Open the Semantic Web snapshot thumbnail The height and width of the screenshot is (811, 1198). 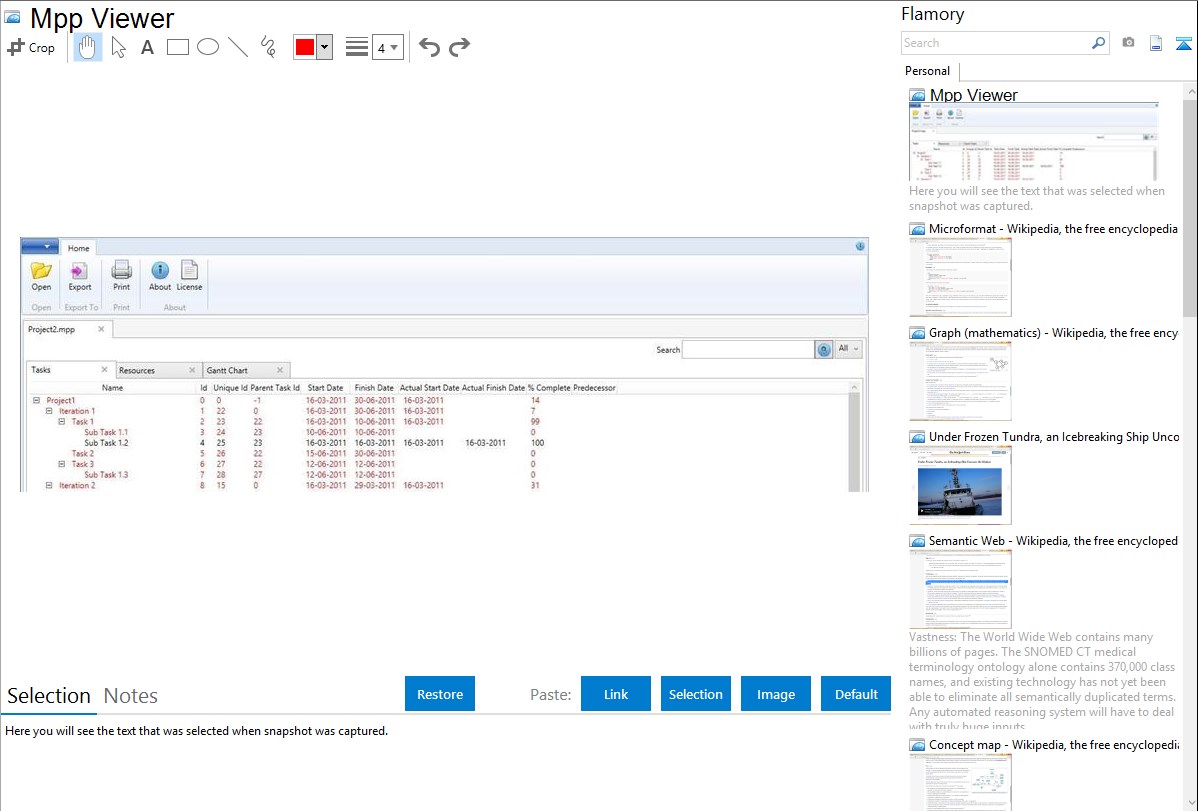(960, 589)
